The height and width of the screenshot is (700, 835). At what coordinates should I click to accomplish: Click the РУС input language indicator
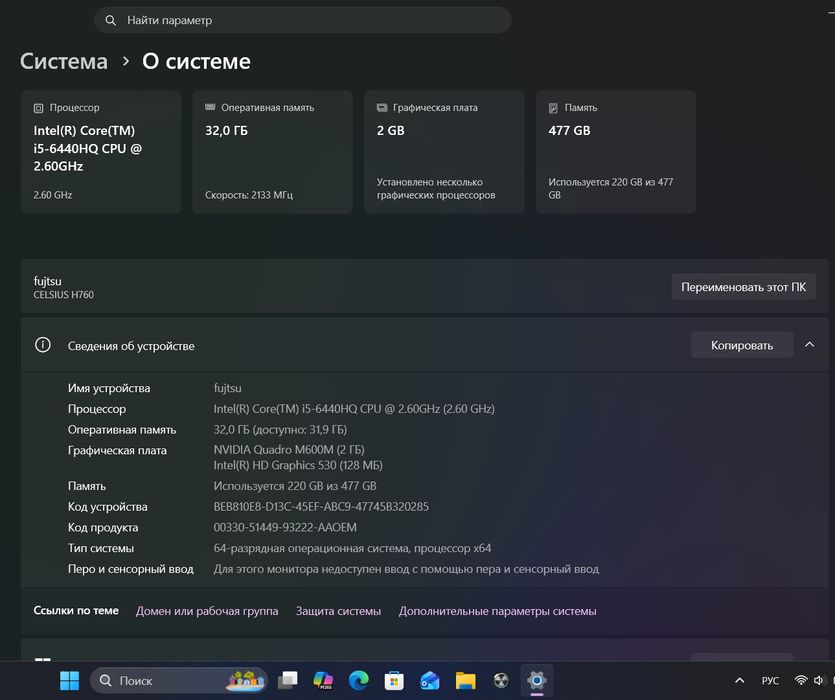[770, 680]
